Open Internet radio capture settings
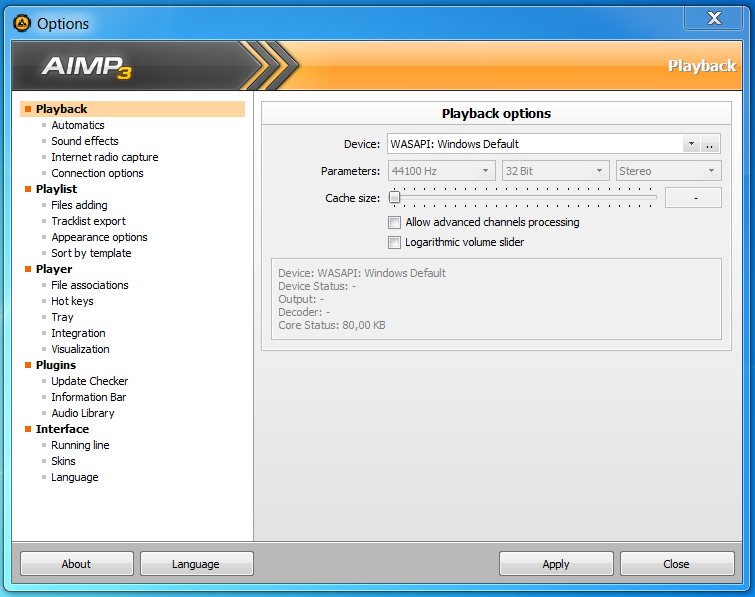 tap(104, 157)
